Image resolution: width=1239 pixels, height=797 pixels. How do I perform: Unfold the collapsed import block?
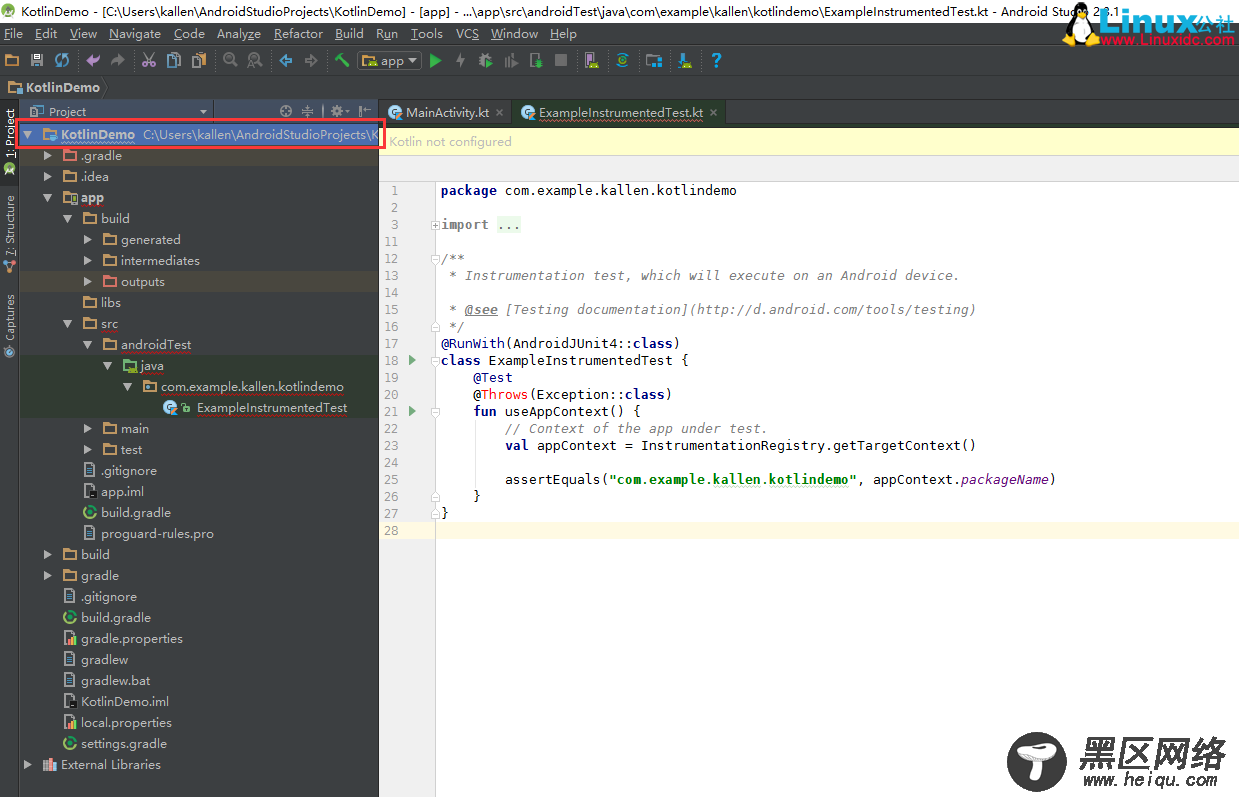[x=436, y=225]
